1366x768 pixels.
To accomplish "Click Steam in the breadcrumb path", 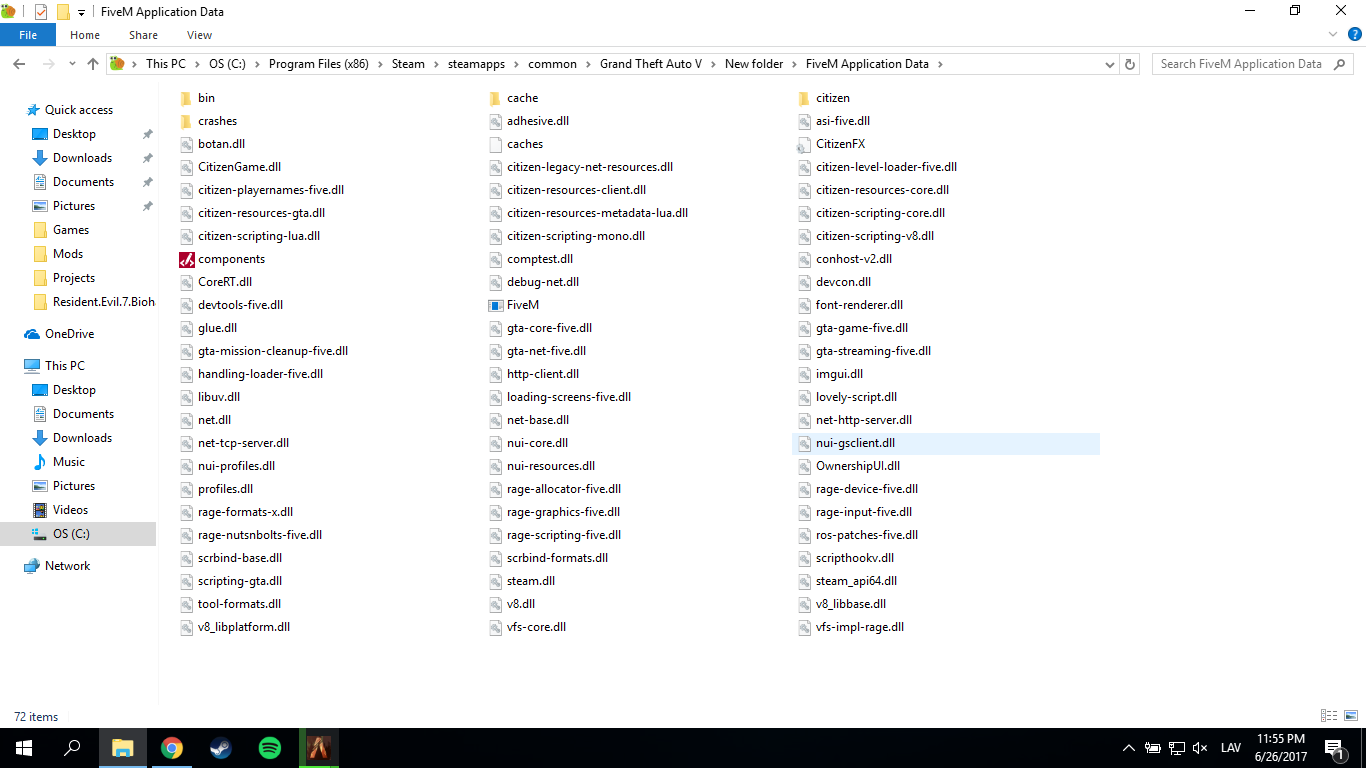I will [408, 64].
